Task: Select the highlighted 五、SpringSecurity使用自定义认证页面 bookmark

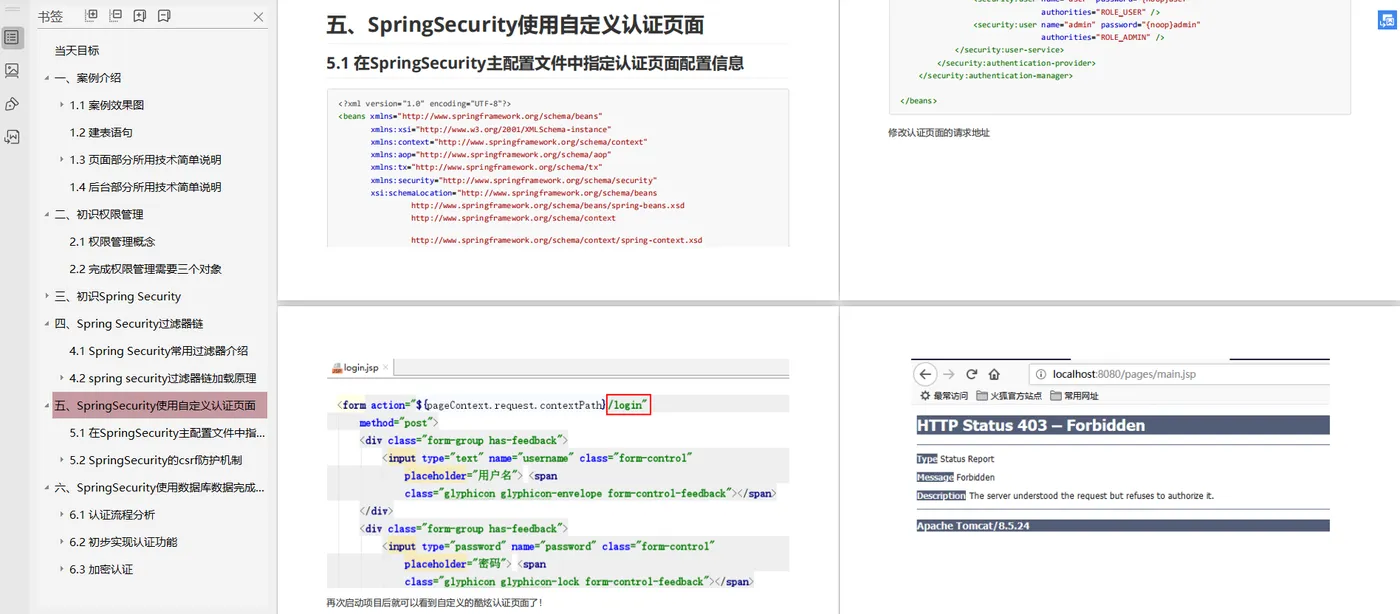Action: click(160, 406)
